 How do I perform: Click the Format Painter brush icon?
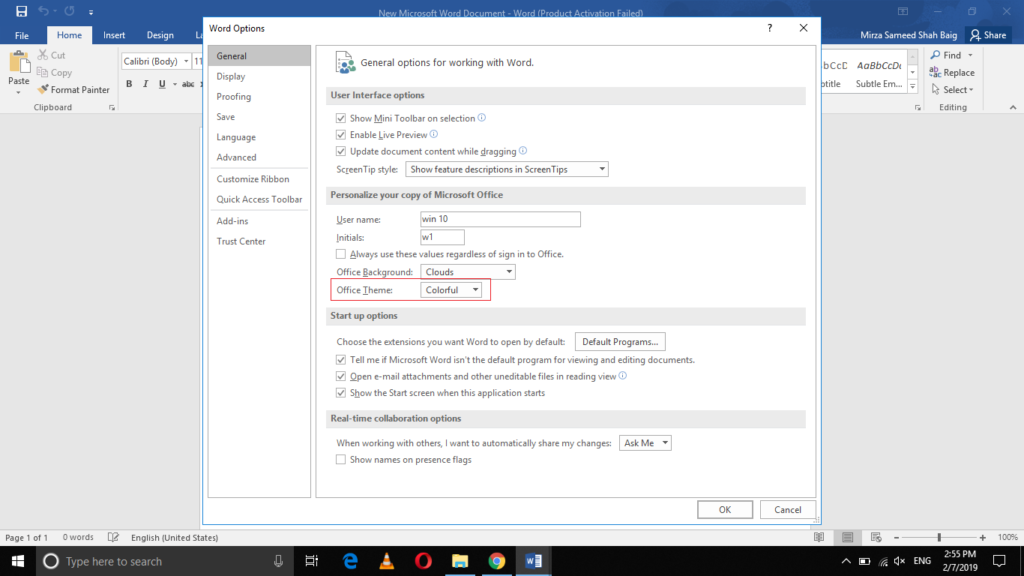point(43,89)
